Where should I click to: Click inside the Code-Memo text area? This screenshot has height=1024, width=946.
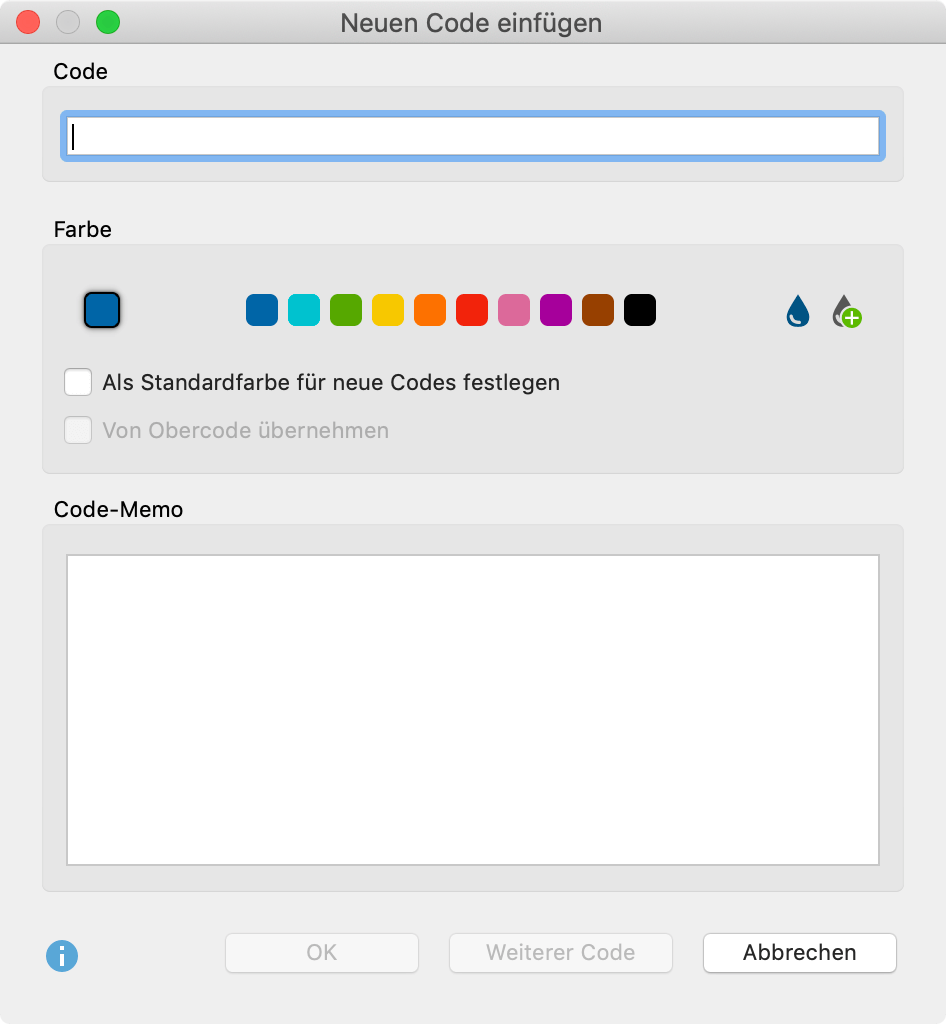coord(473,710)
